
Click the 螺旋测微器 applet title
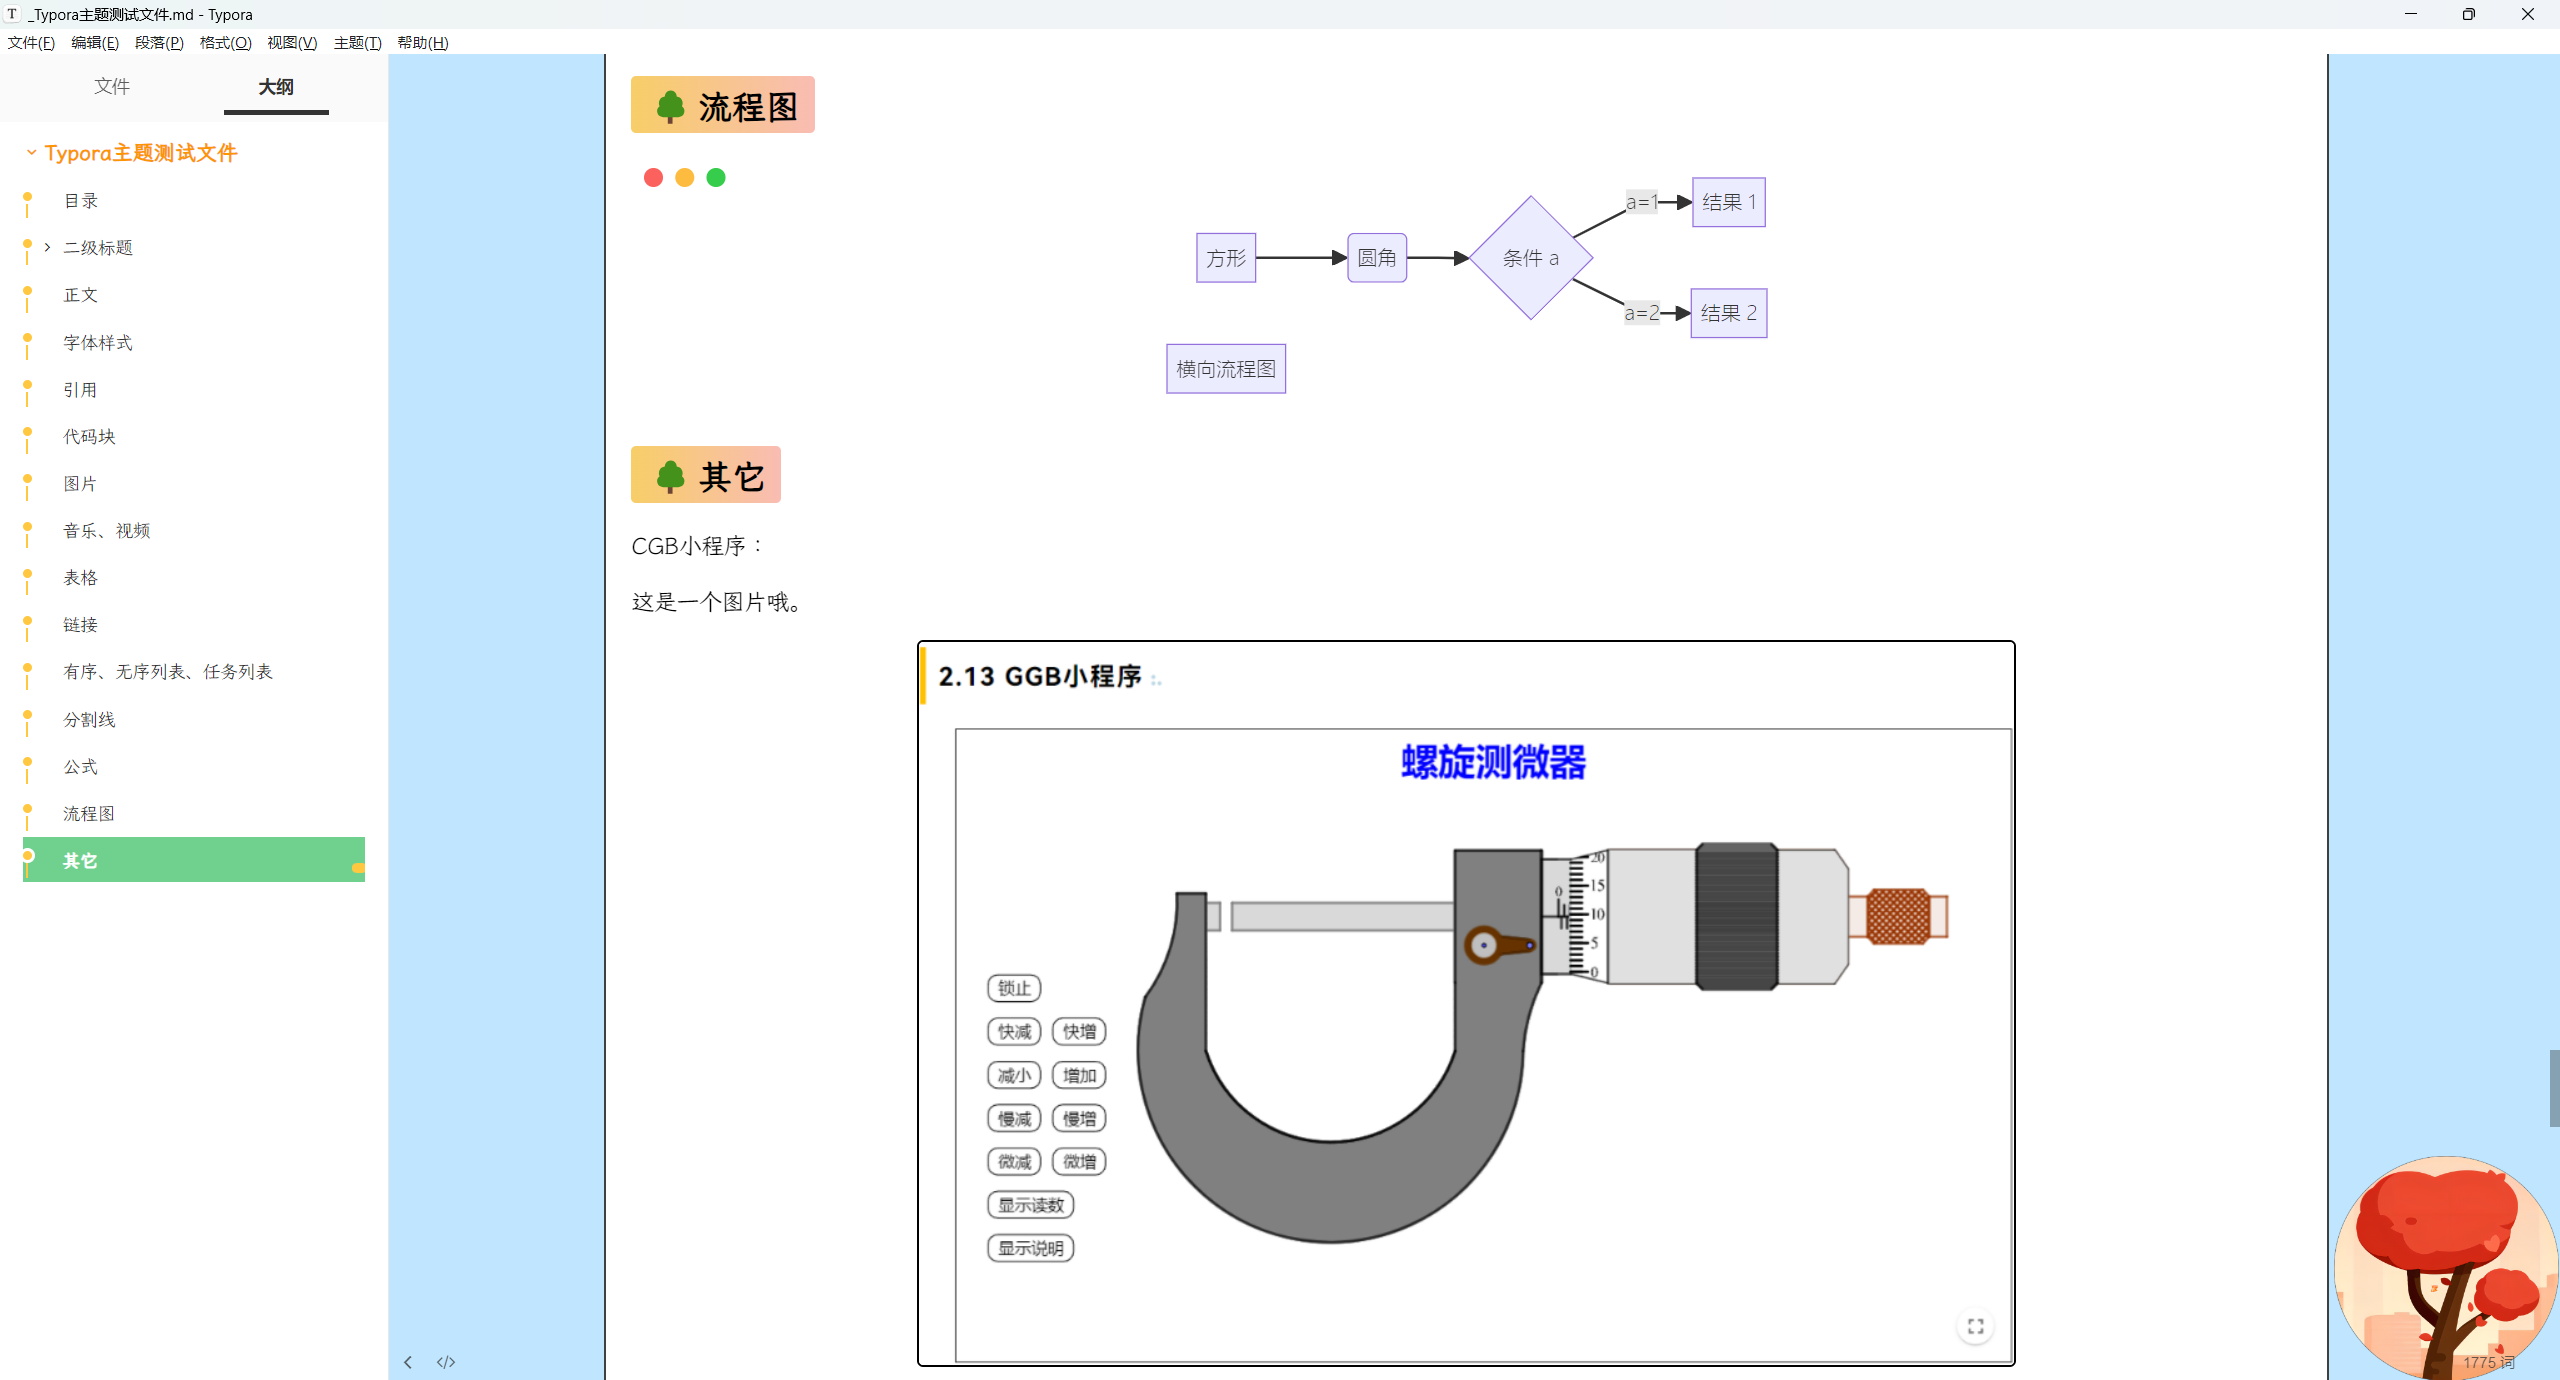click(1493, 762)
